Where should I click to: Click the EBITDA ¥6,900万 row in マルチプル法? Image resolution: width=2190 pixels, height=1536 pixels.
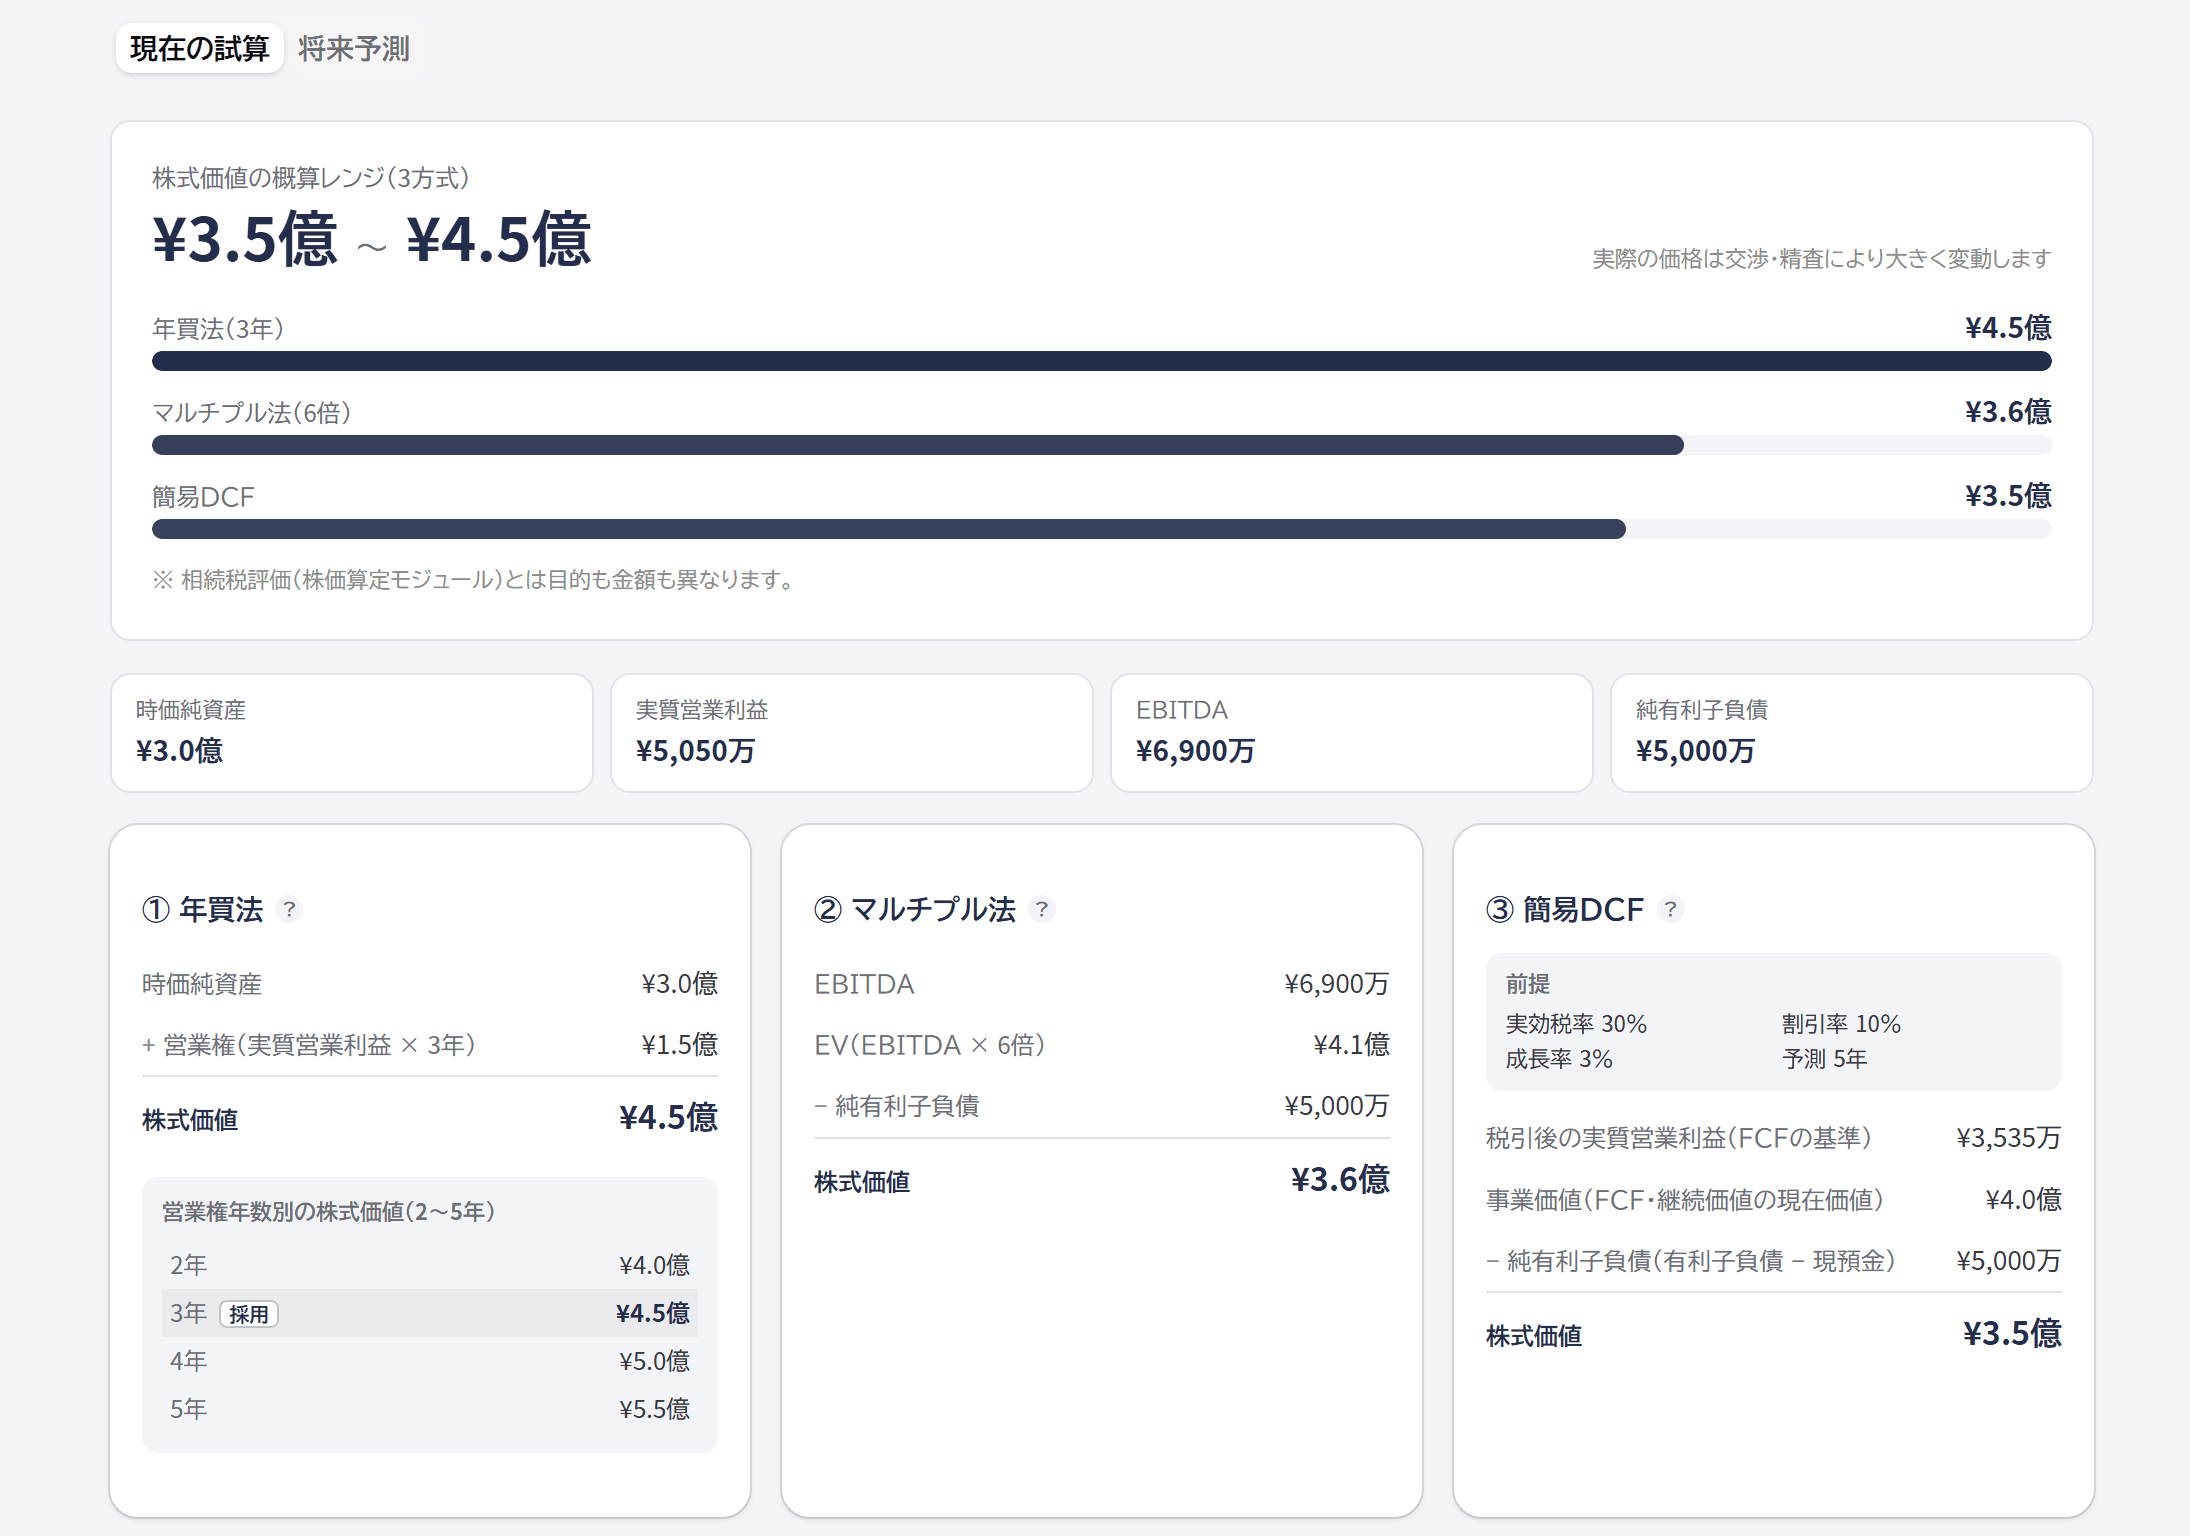click(x=1102, y=984)
